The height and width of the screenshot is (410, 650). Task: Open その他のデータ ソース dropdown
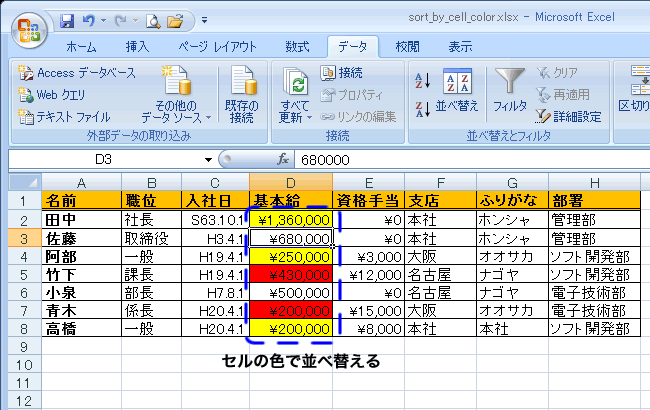[176, 95]
